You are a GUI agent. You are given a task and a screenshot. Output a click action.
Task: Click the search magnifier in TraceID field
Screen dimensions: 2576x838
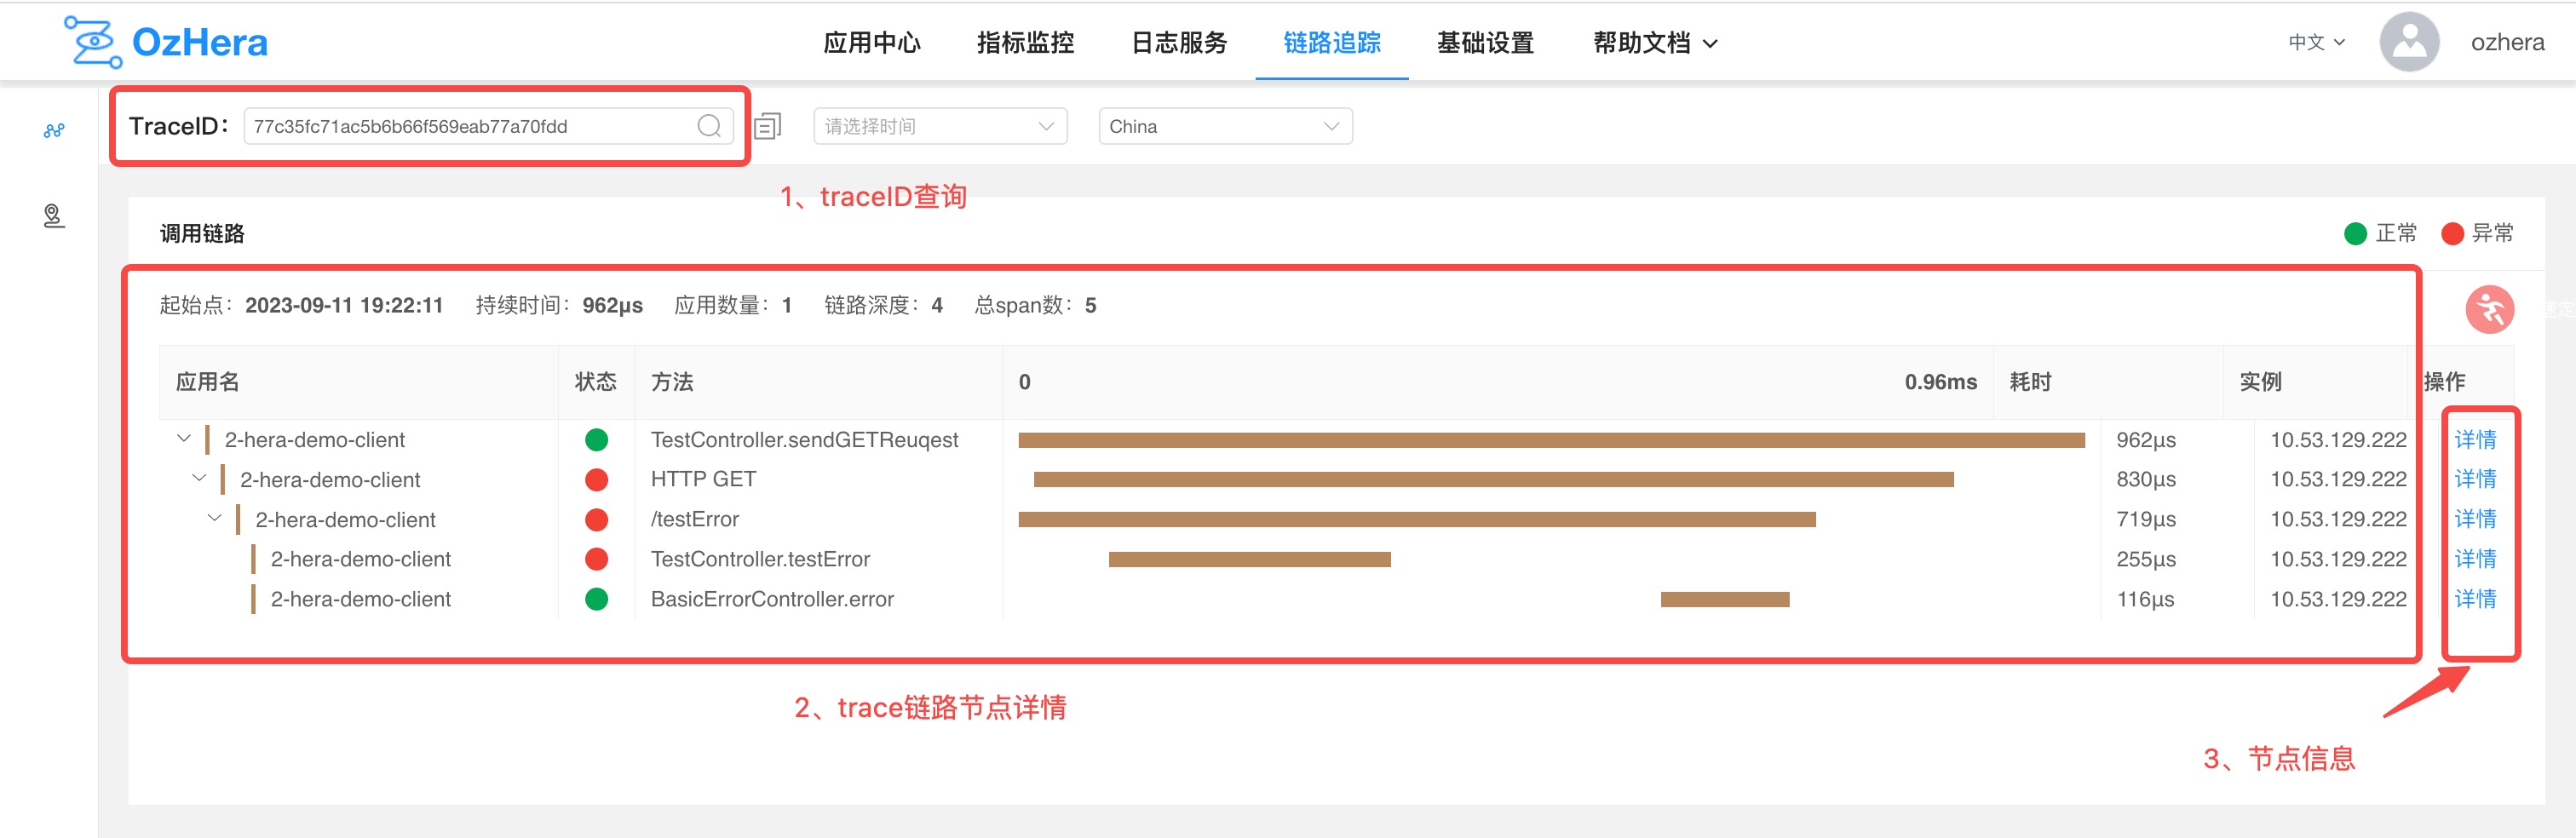point(709,126)
